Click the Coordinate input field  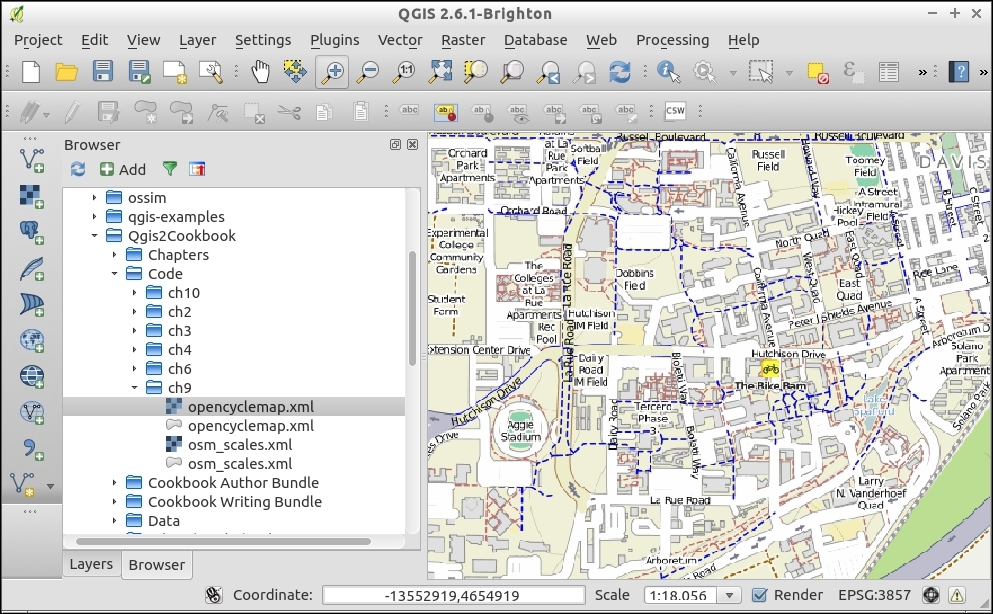coord(450,595)
